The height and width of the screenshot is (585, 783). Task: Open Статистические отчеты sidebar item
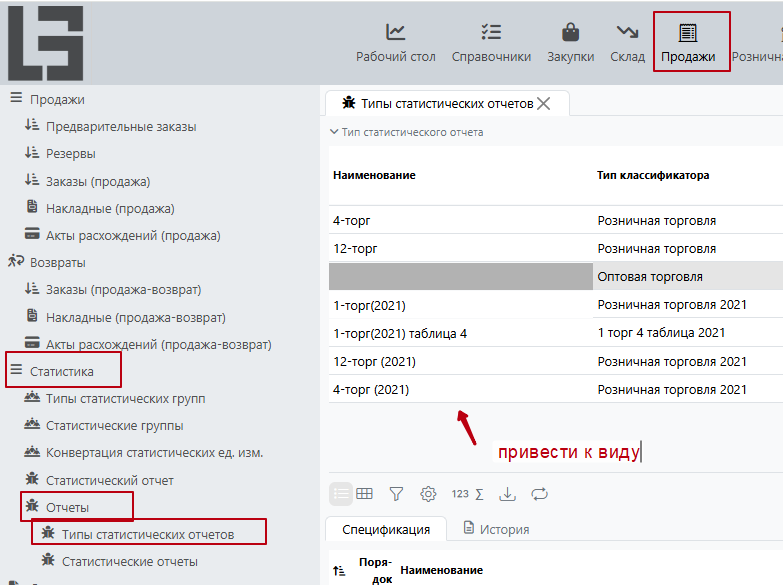coord(129,561)
